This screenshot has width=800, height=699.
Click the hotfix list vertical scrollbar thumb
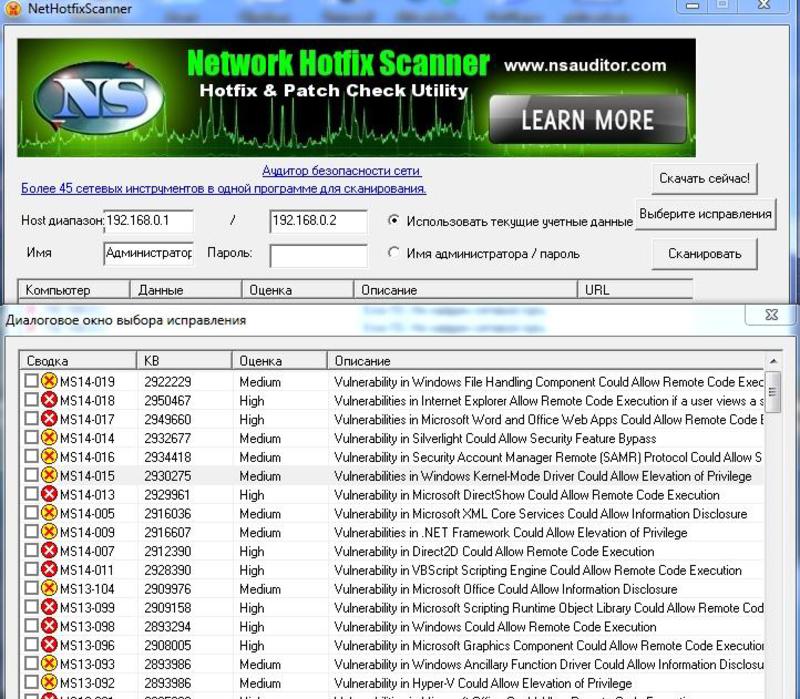(773, 392)
